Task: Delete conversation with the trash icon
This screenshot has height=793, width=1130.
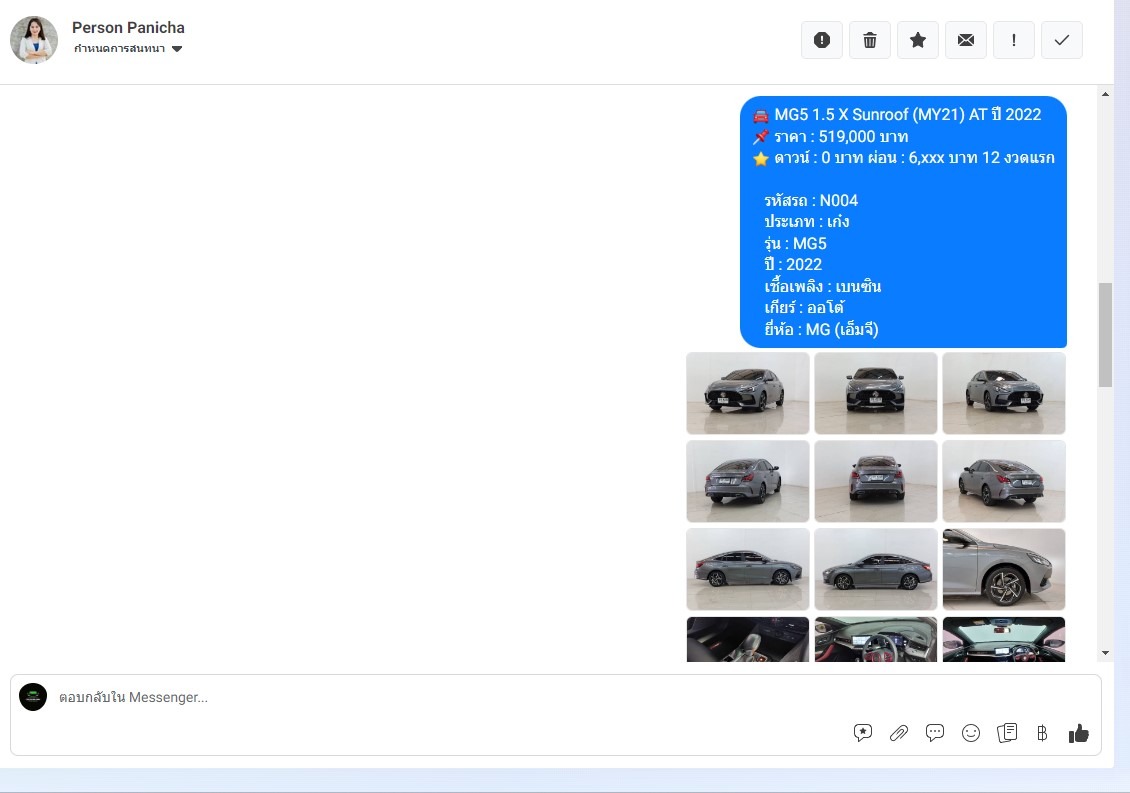Action: [x=870, y=40]
